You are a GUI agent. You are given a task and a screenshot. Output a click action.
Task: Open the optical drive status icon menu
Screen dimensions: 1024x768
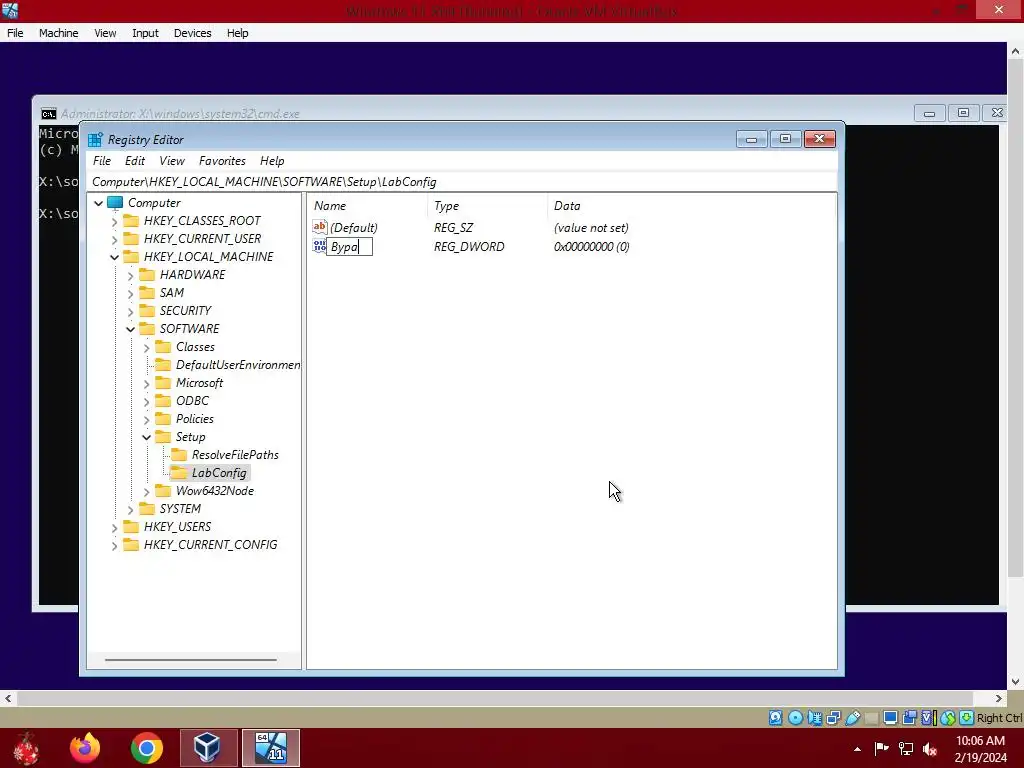click(795, 718)
